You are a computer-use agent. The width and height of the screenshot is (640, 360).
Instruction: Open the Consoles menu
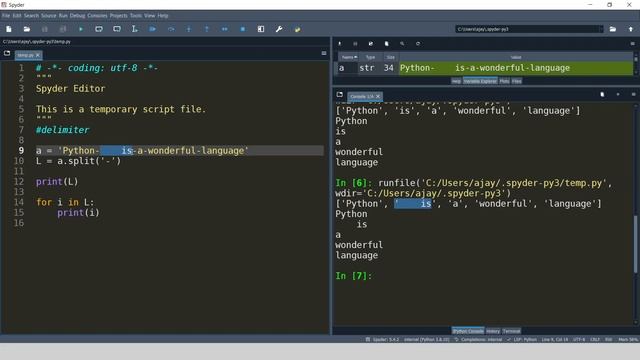(97, 16)
